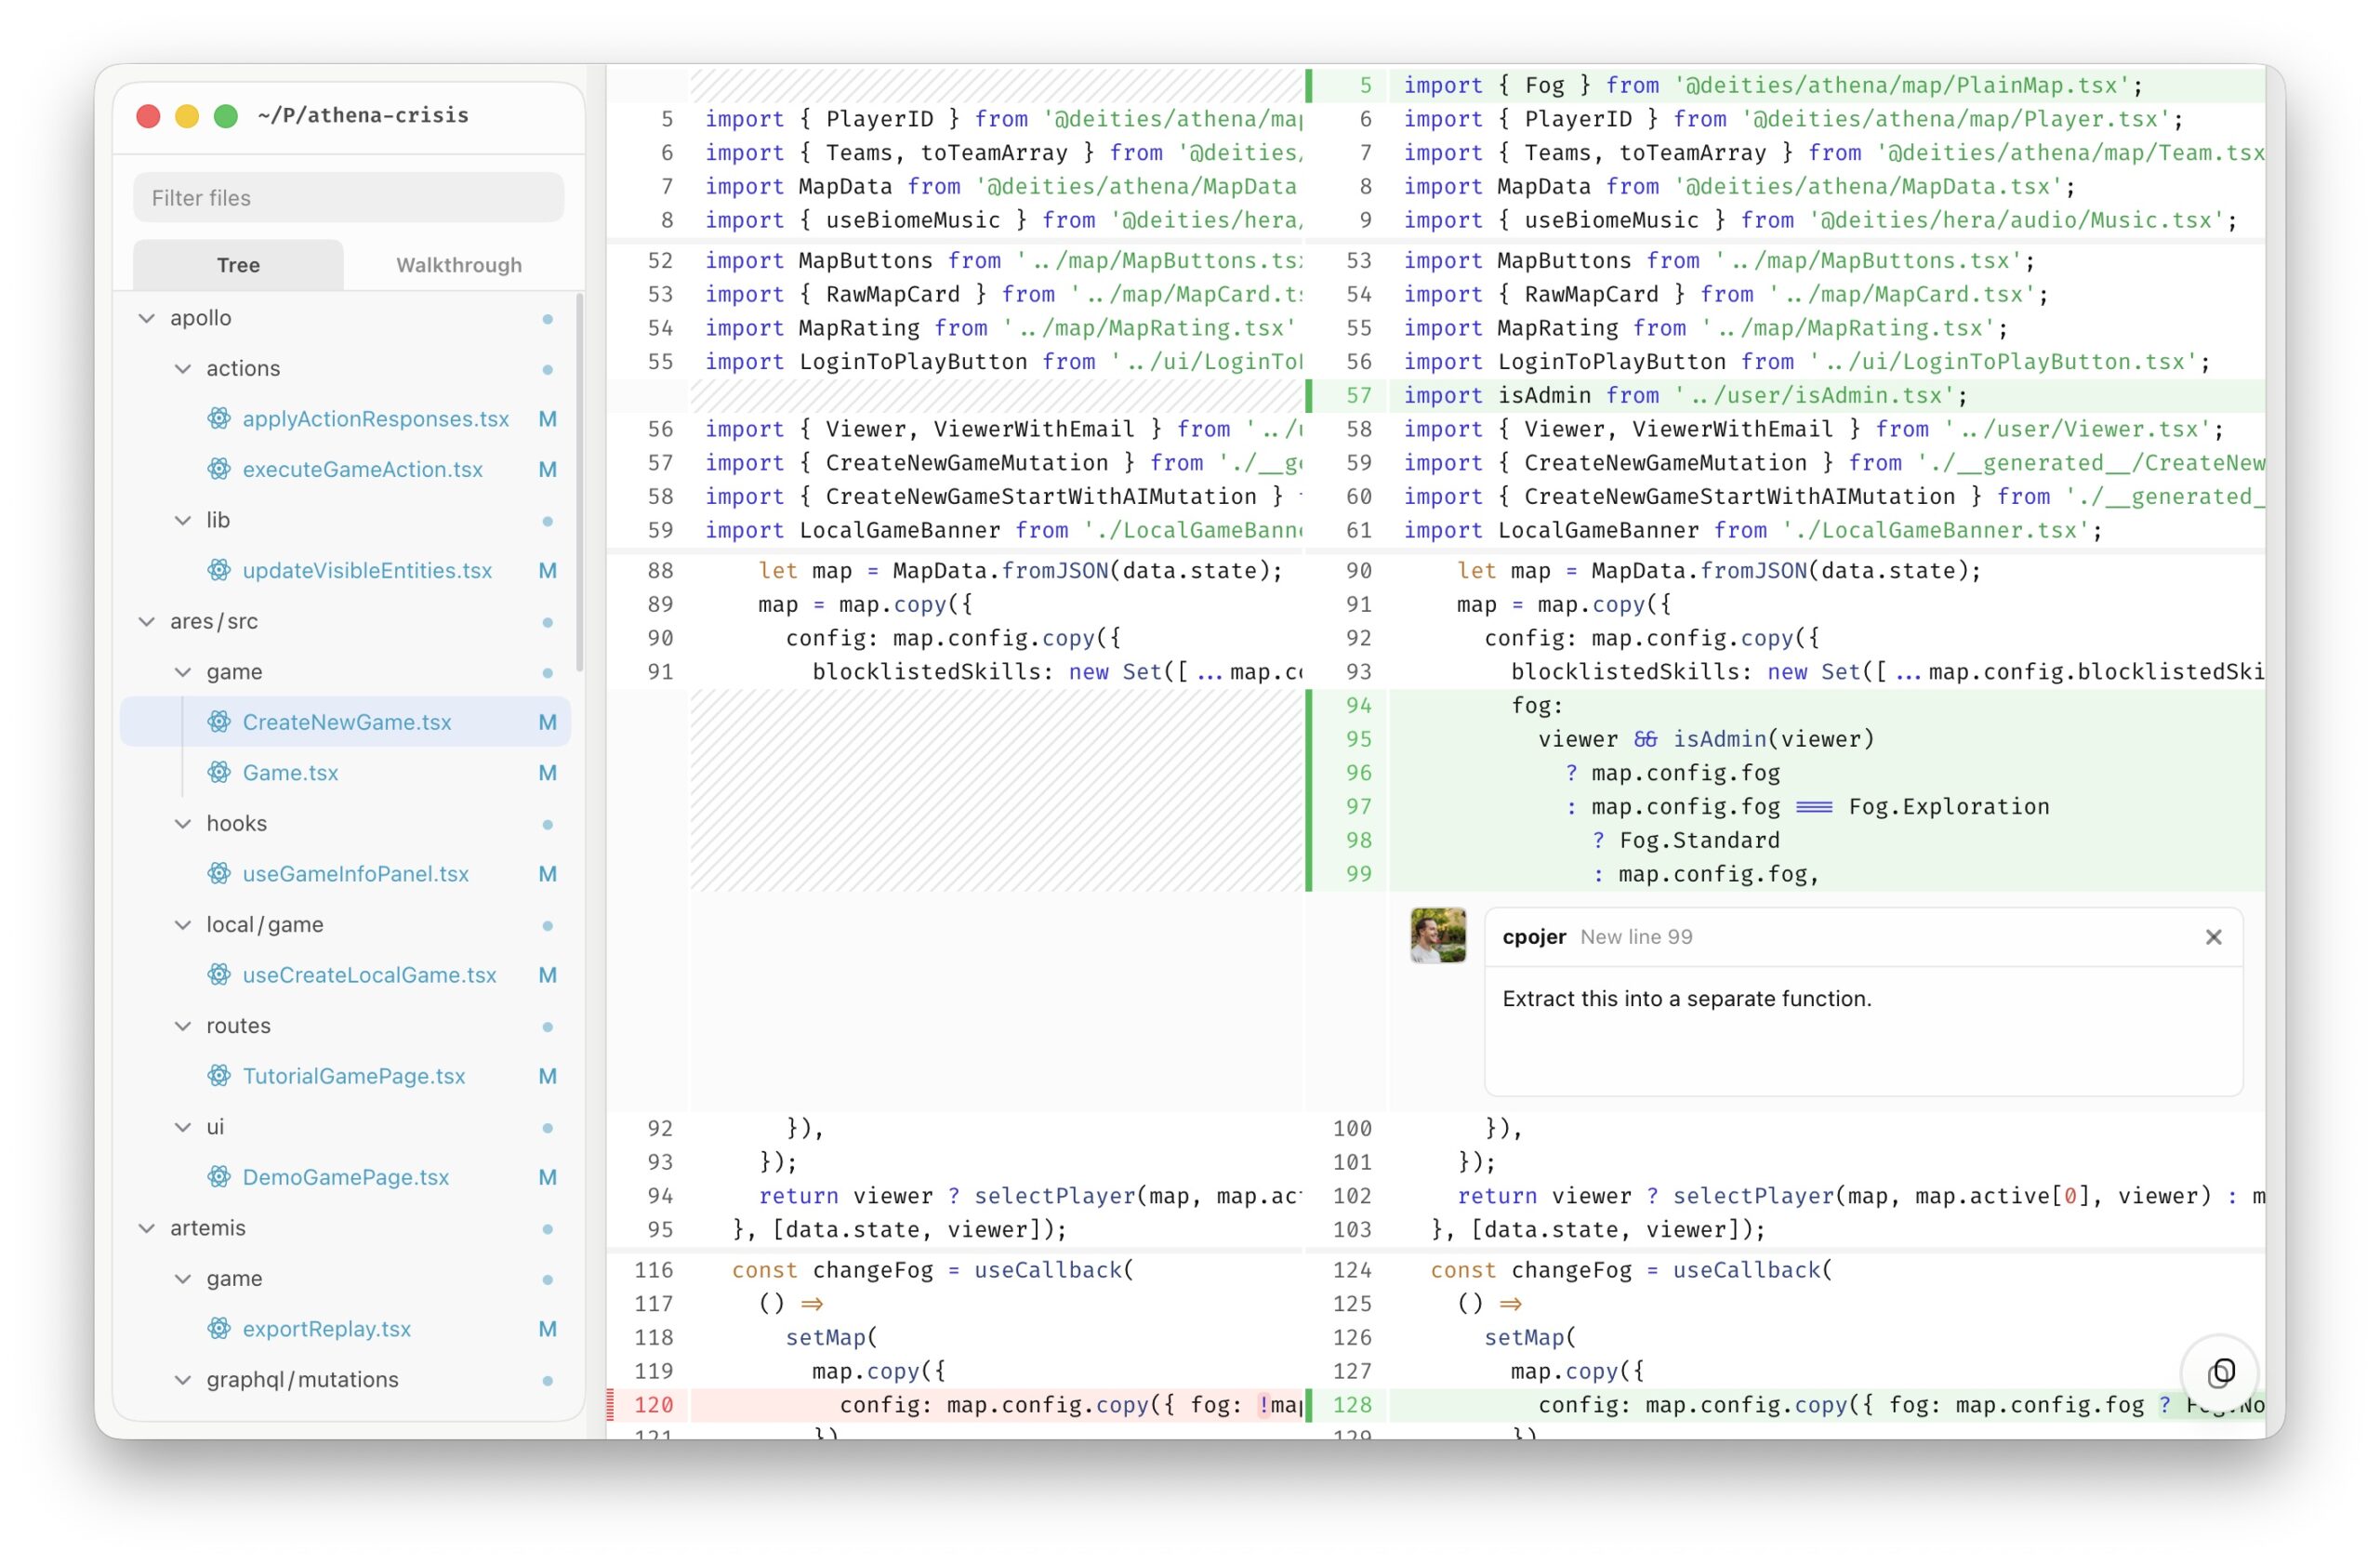Click the 'Extract this into a separate function.' text
Viewport: 2380px width, 1564px height.
pos(1686,999)
